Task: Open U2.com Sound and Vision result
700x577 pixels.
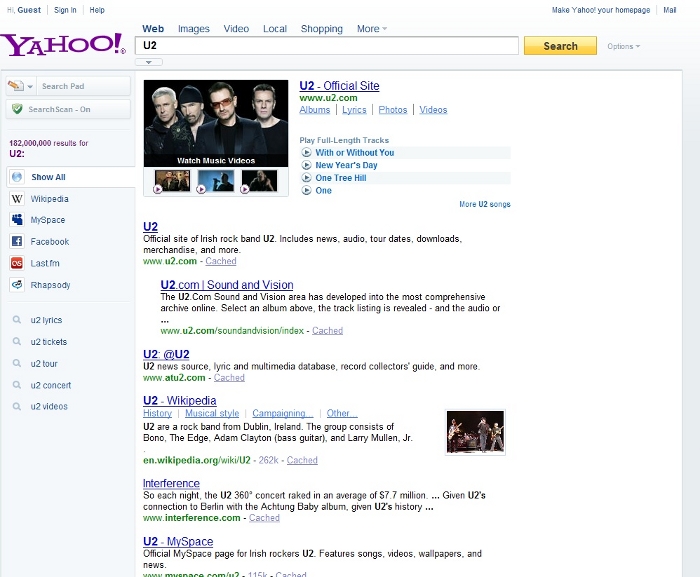Action: click(227, 284)
